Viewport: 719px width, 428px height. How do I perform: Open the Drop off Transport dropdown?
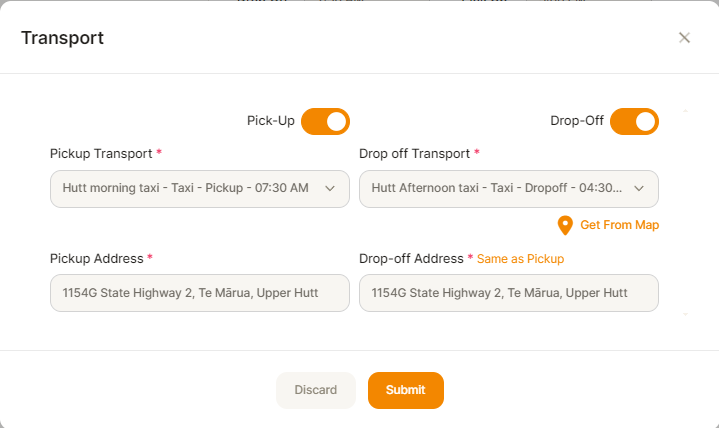click(x=509, y=189)
